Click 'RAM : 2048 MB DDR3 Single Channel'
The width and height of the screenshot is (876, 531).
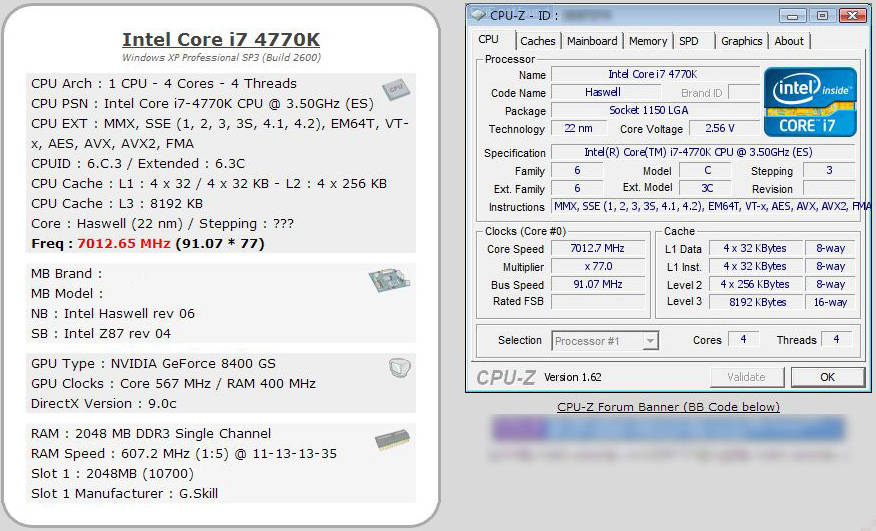(151, 434)
